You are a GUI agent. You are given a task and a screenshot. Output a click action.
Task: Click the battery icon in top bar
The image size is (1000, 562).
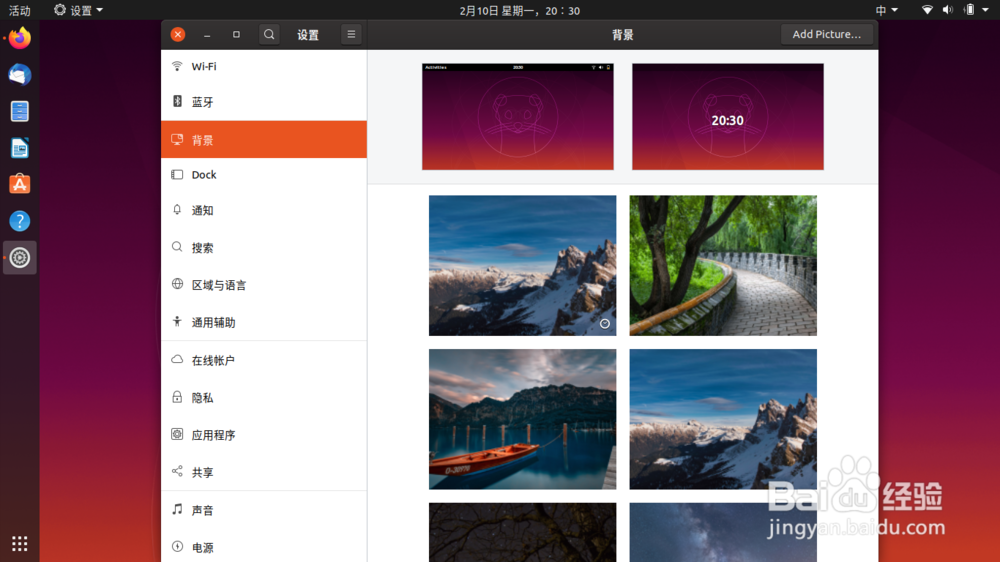(969, 10)
